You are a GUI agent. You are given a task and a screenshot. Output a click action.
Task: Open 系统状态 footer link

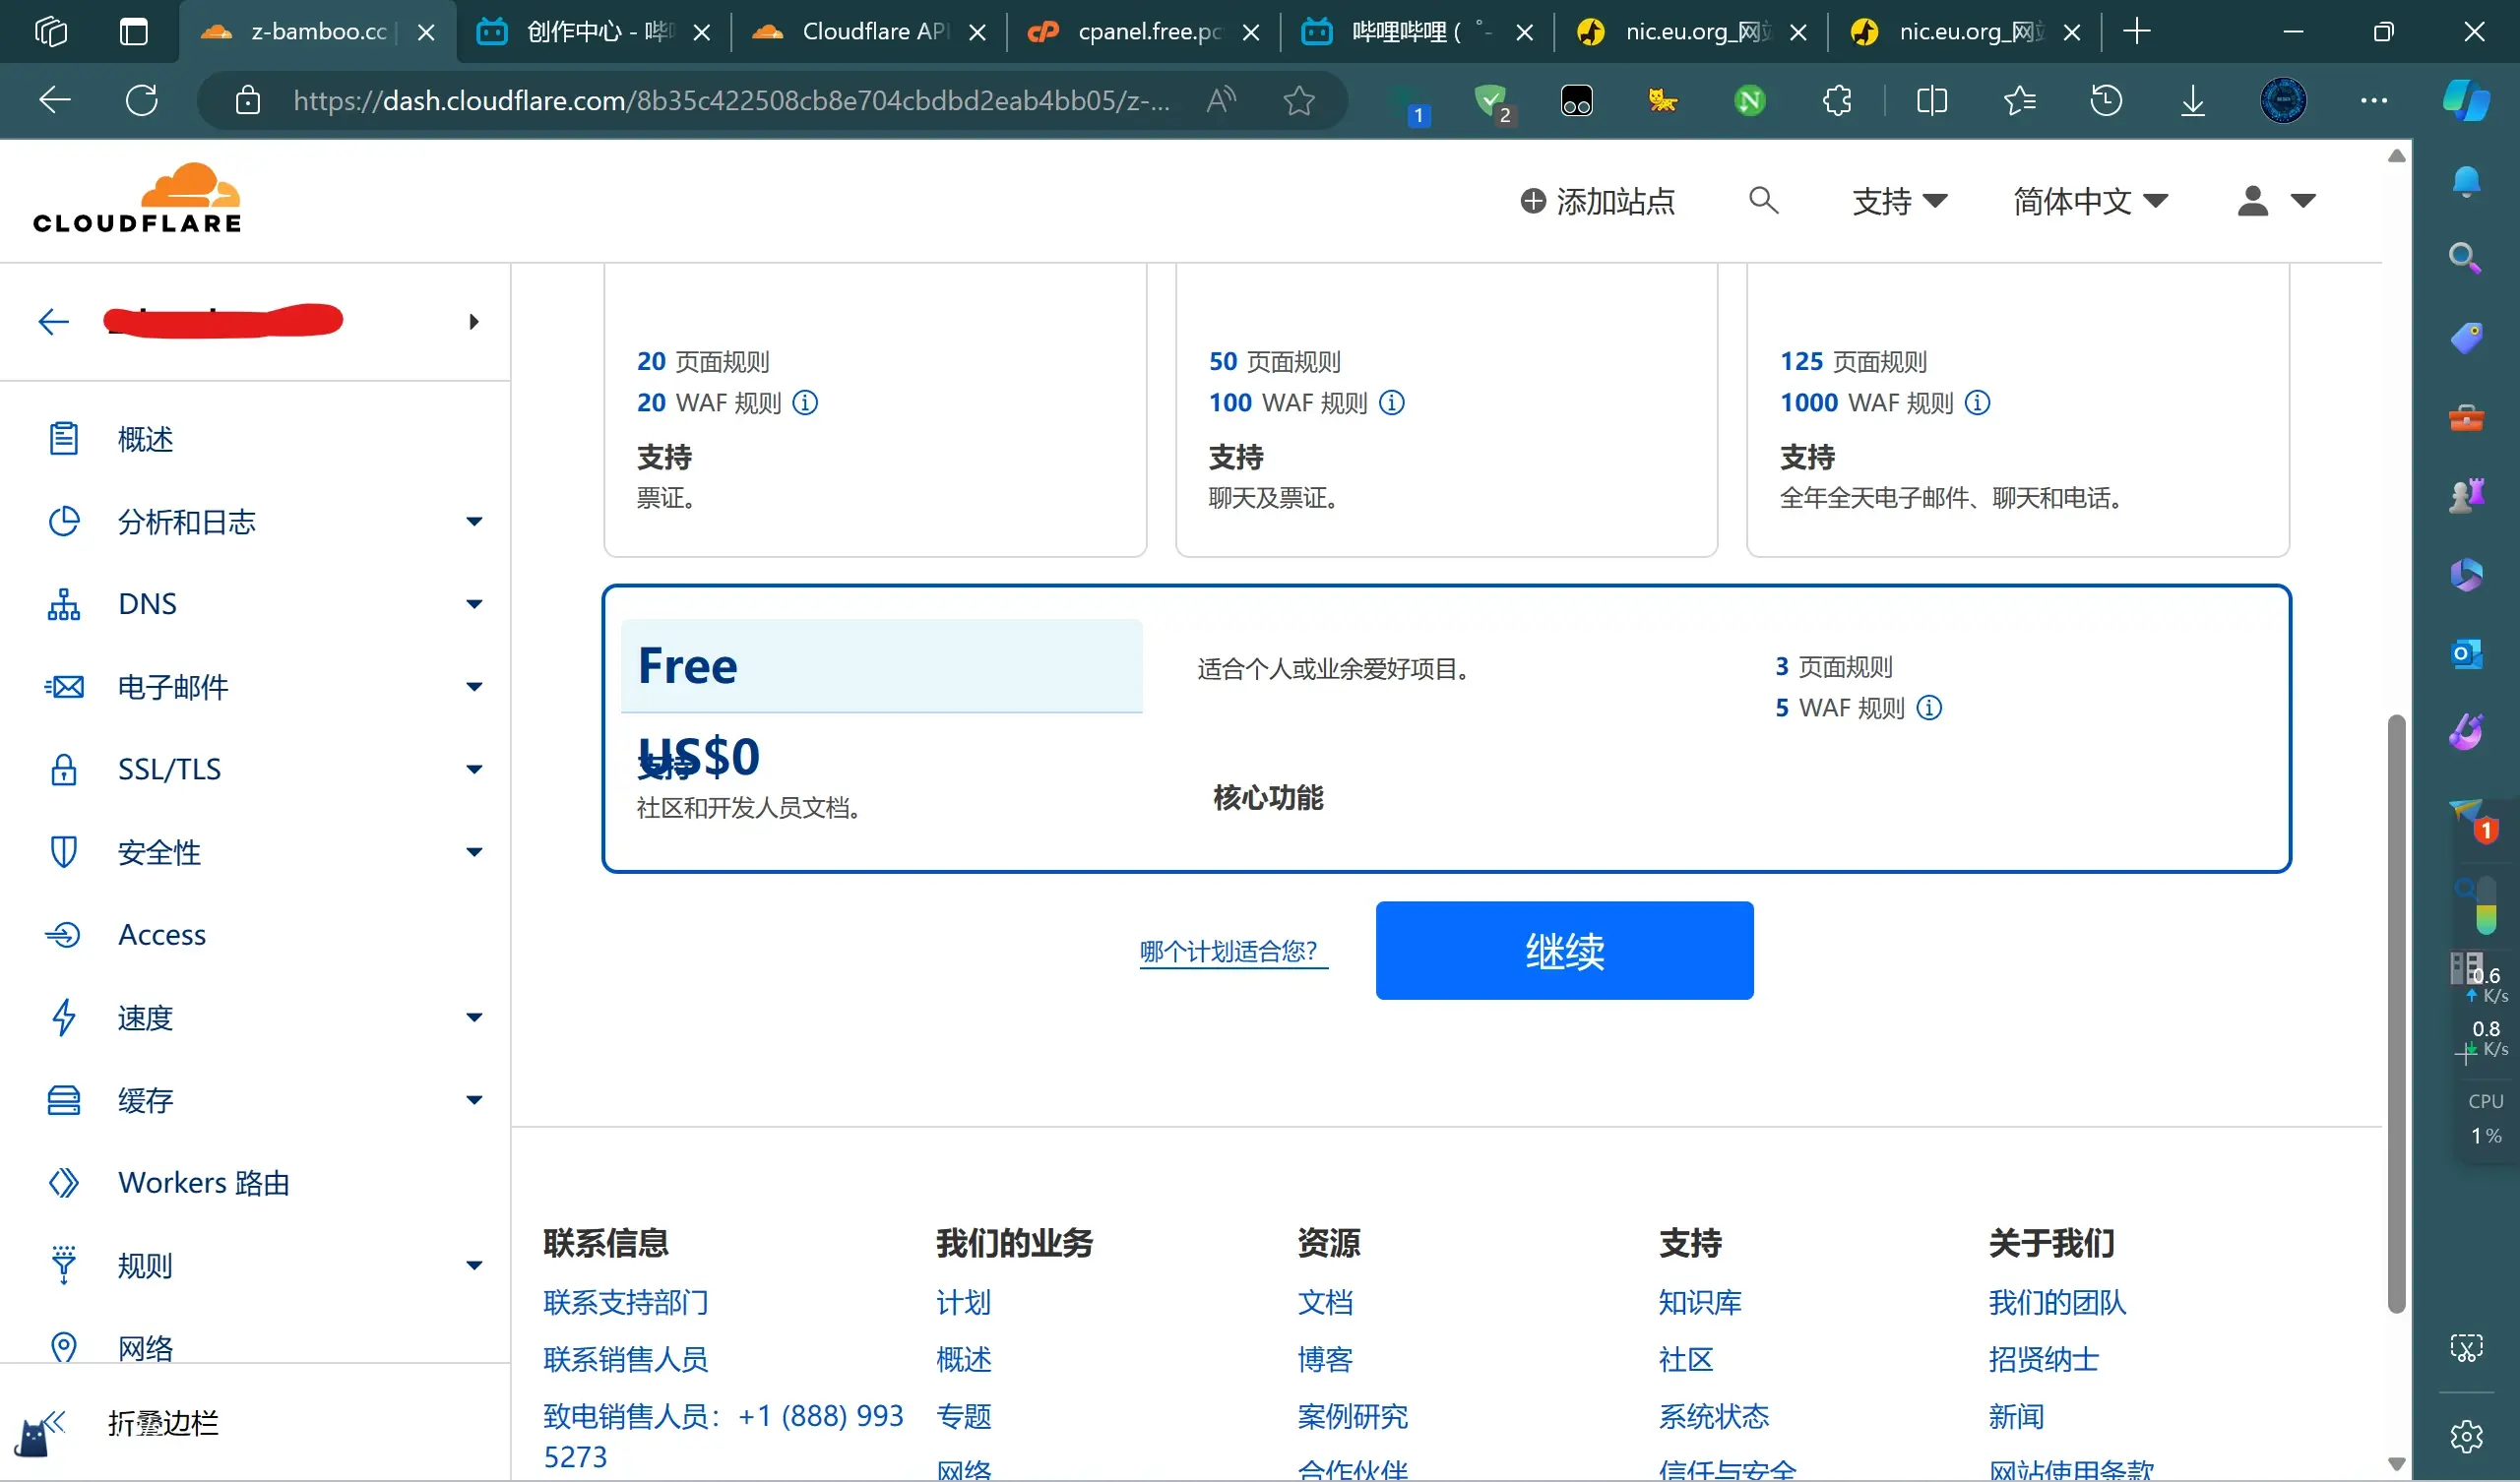pyautogui.click(x=1713, y=1416)
